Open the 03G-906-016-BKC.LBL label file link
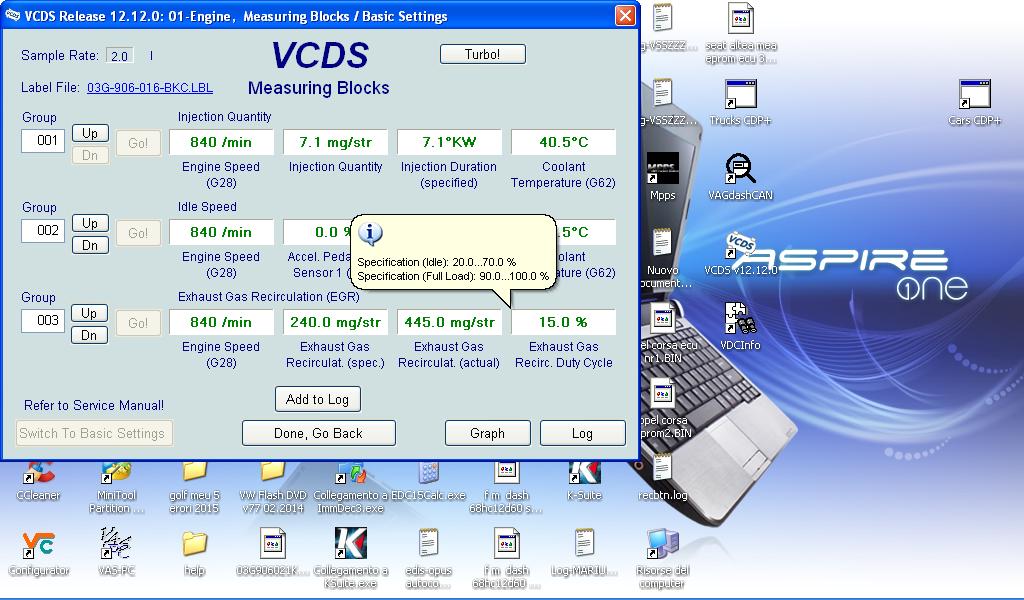Screen dimensions: 1024x600 (x=150, y=88)
